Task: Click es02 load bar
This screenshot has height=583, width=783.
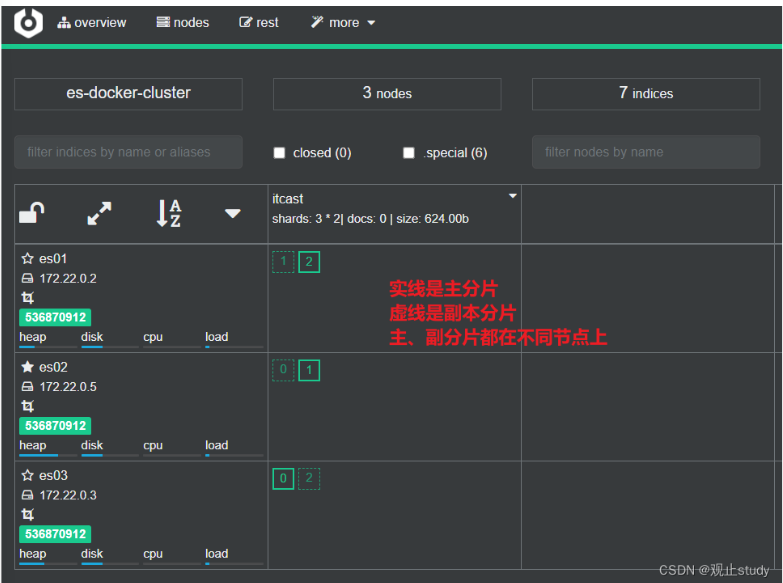Action: coord(234,455)
